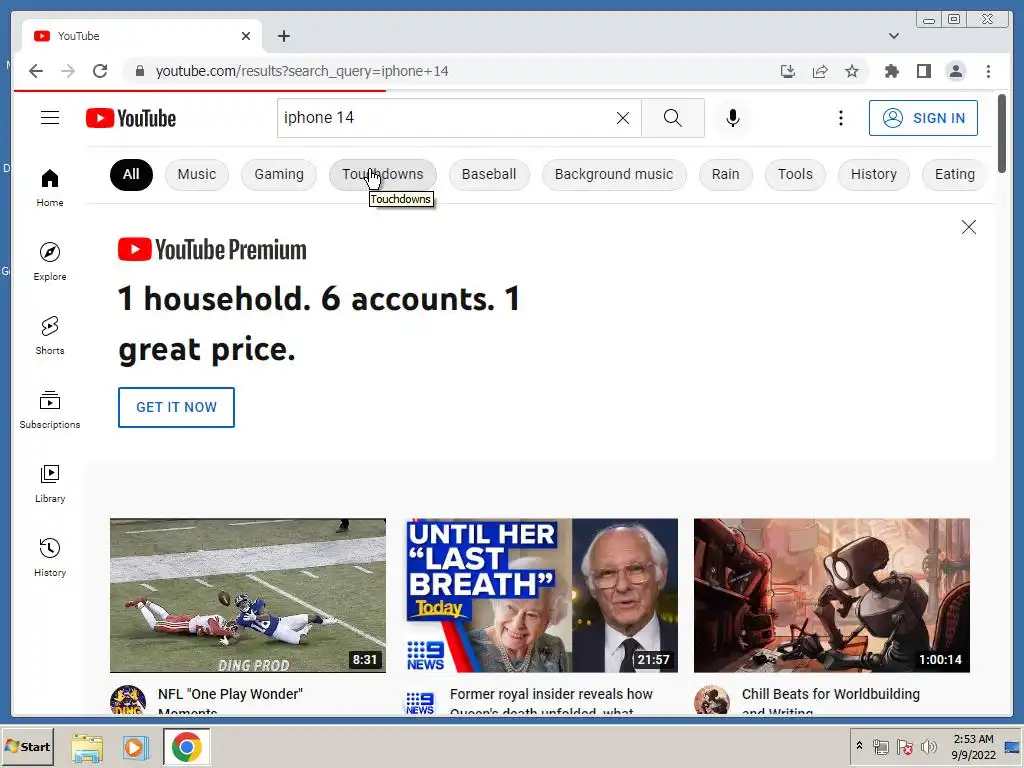Open the Chrome profile icon
This screenshot has height=768, width=1024.
pos(955,71)
